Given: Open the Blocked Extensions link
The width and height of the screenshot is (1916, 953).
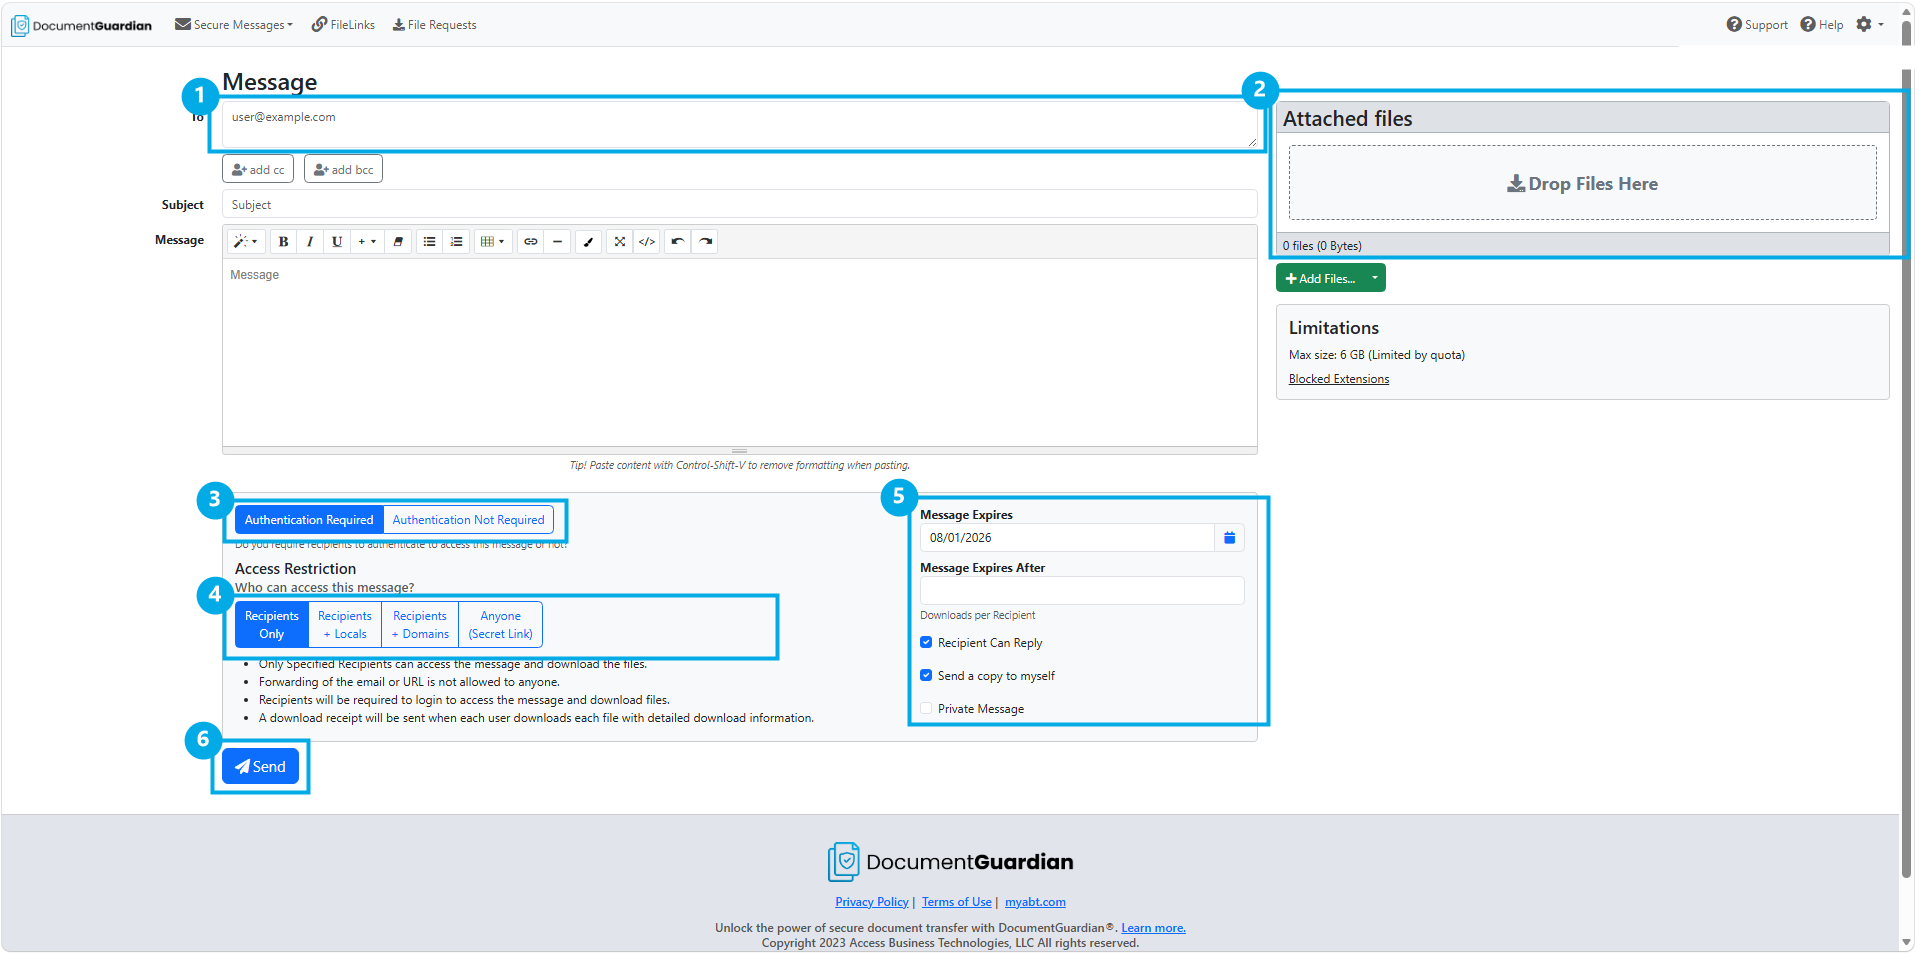Looking at the screenshot, I should tap(1339, 379).
